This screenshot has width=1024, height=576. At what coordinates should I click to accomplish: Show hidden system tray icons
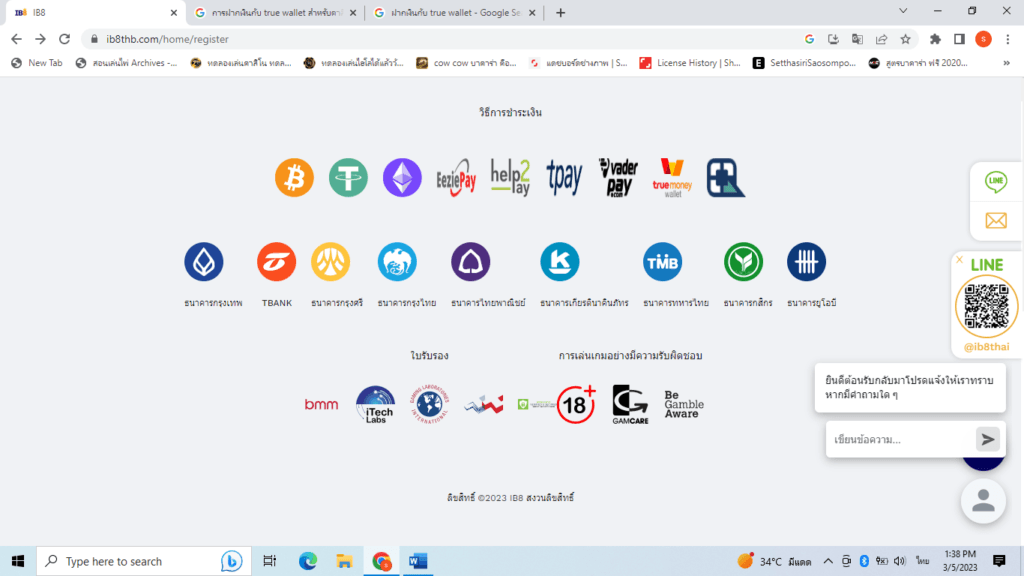828,561
